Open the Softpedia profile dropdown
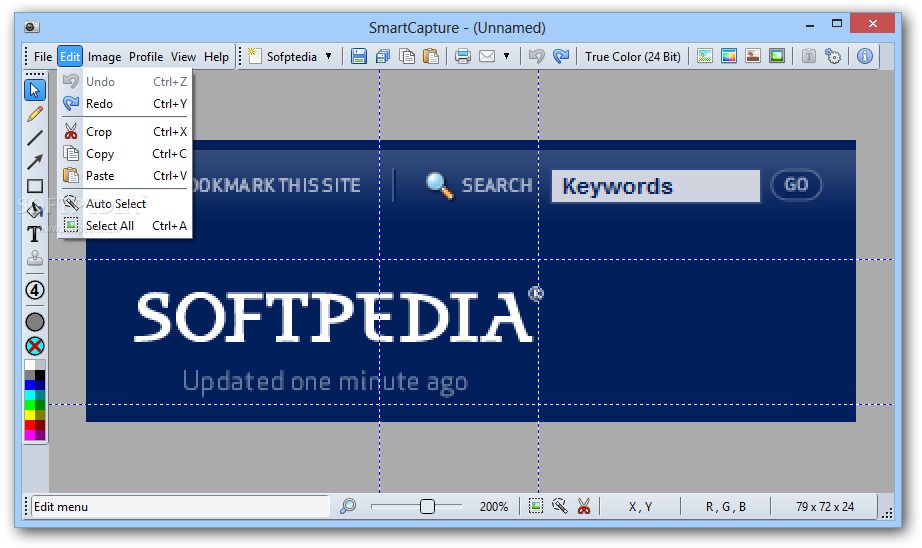The height and width of the screenshot is (548, 922). point(328,56)
